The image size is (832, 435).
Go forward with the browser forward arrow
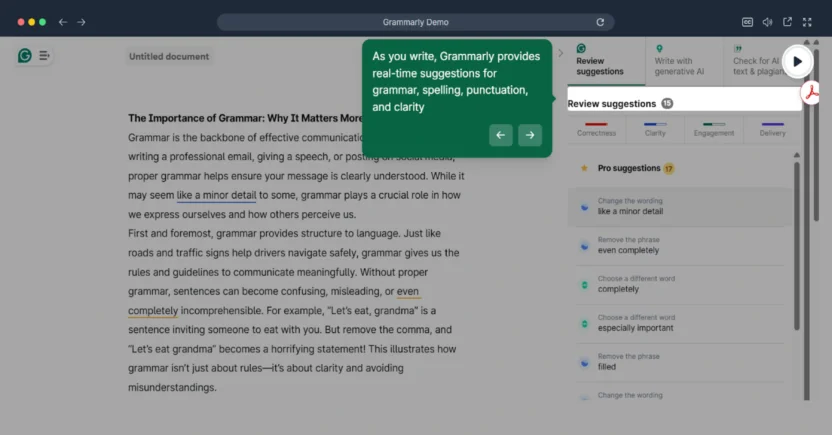coord(81,22)
